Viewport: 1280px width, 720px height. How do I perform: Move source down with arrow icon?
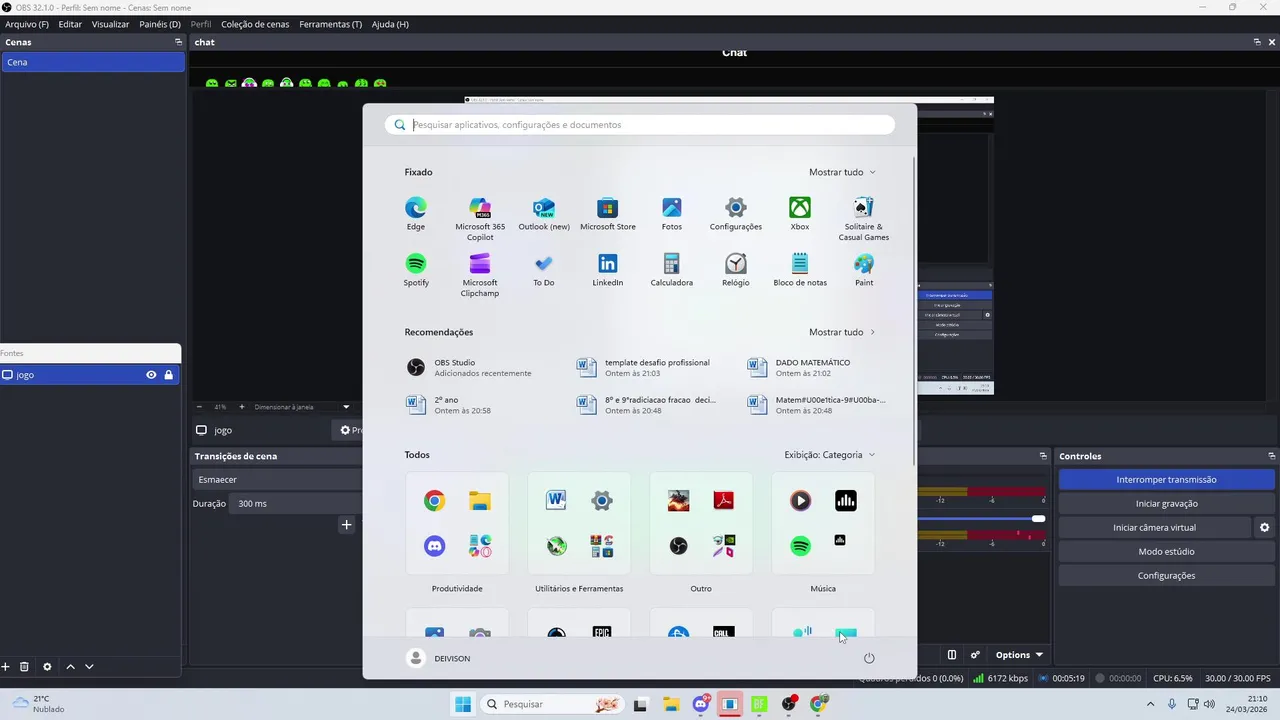pos(89,666)
